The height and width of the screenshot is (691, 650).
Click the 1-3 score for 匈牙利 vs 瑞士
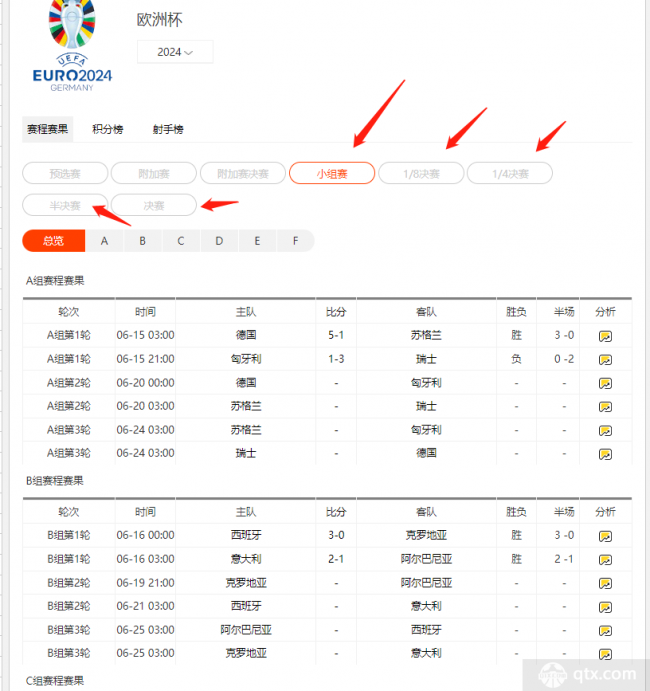(x=336, y=359)
